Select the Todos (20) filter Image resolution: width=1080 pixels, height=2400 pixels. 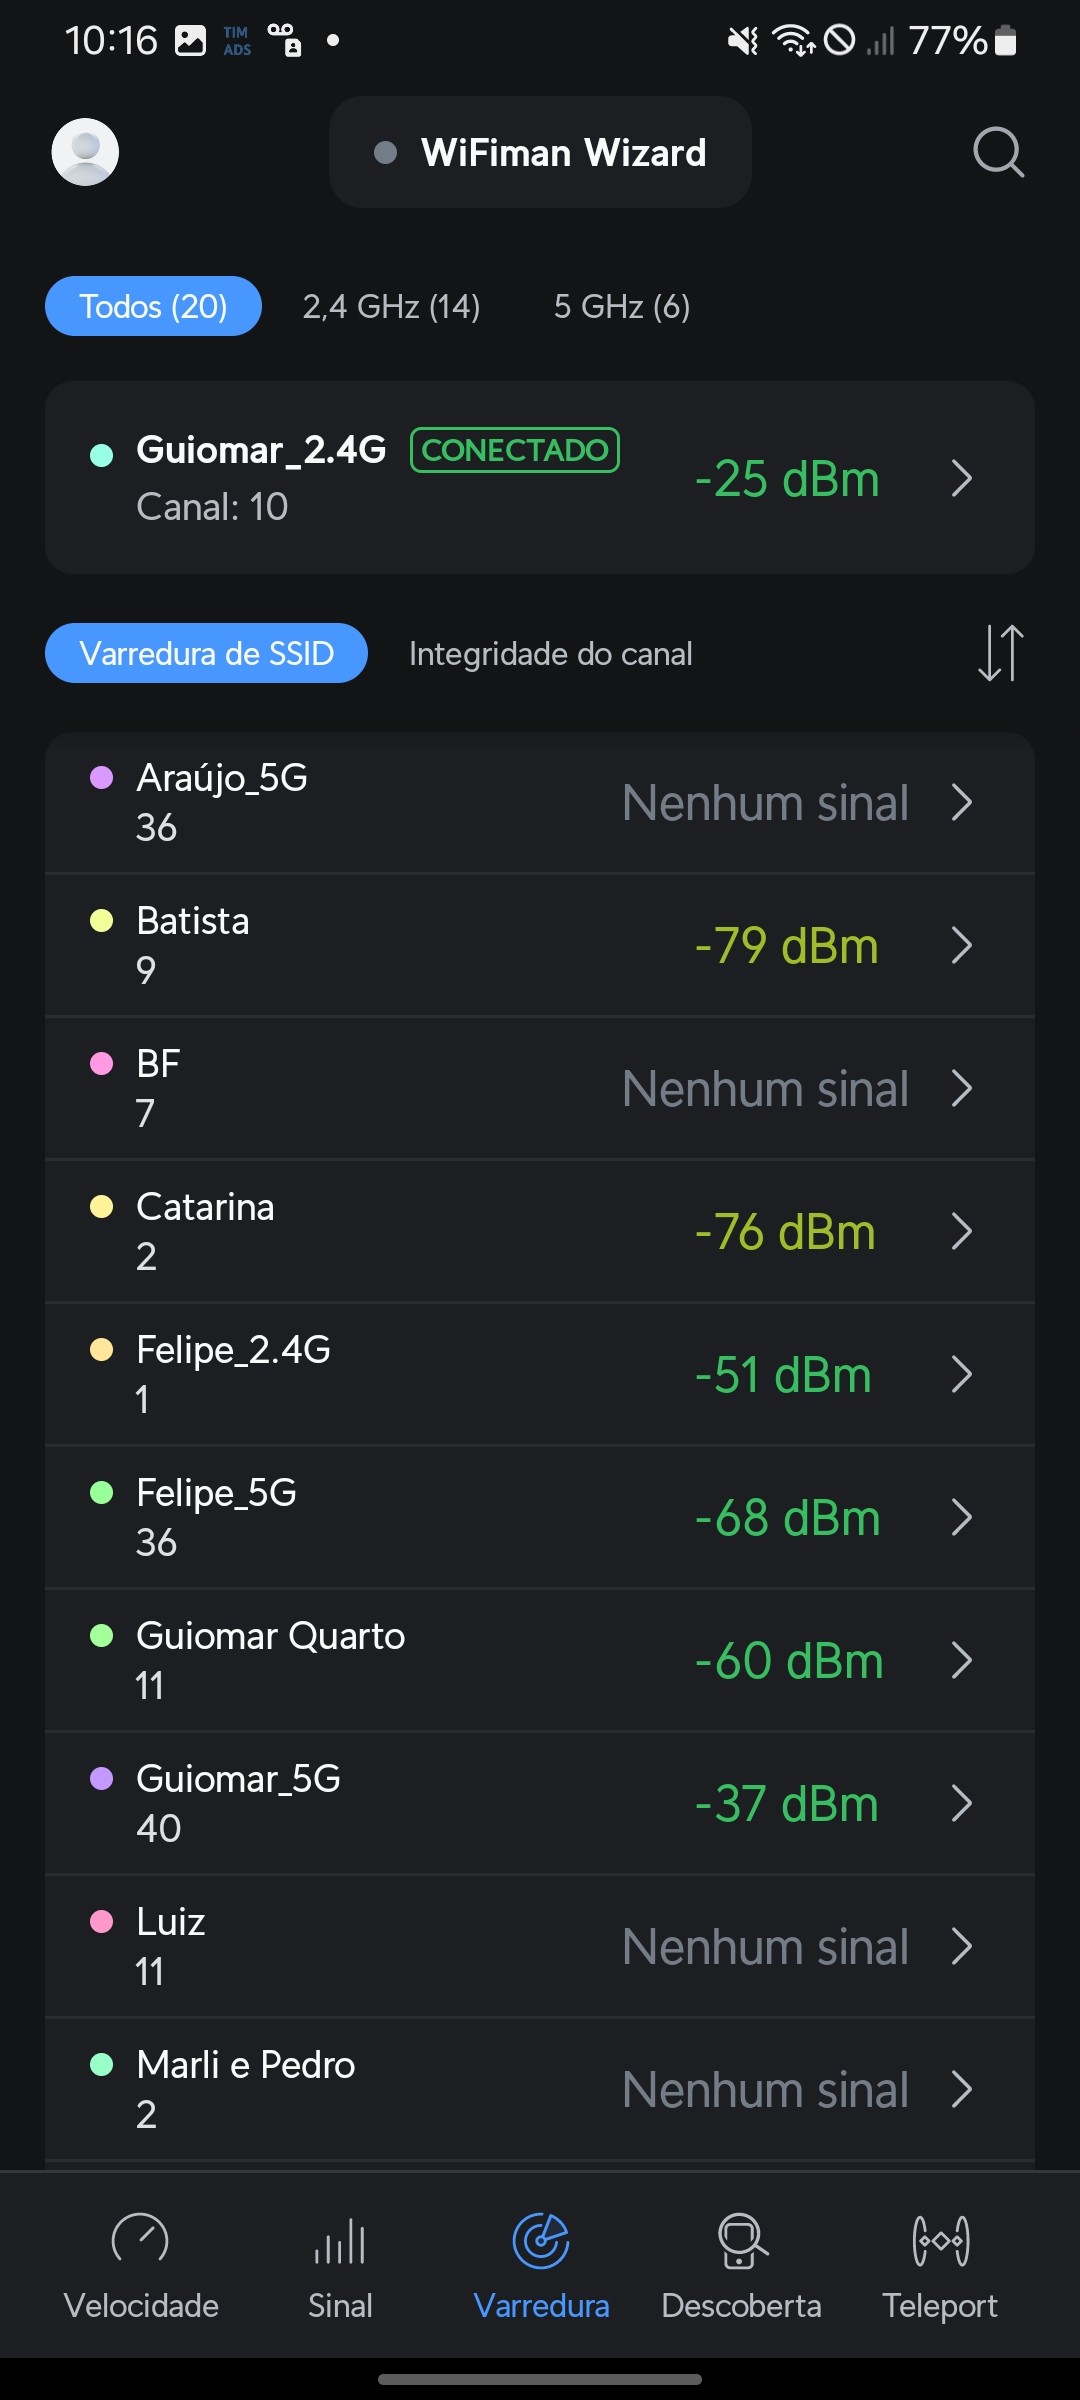point(153,306)
